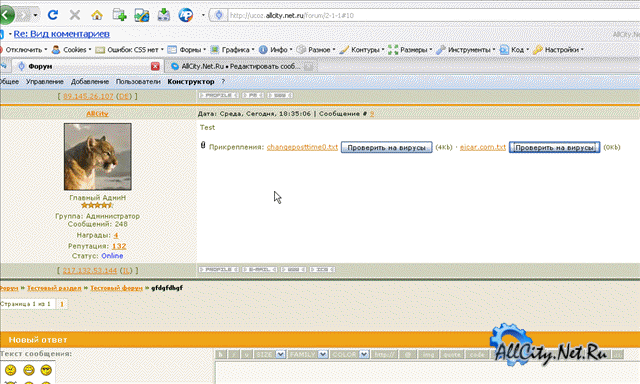Click the cougar avatar image
Screen dimensions: 640x384
98,157
